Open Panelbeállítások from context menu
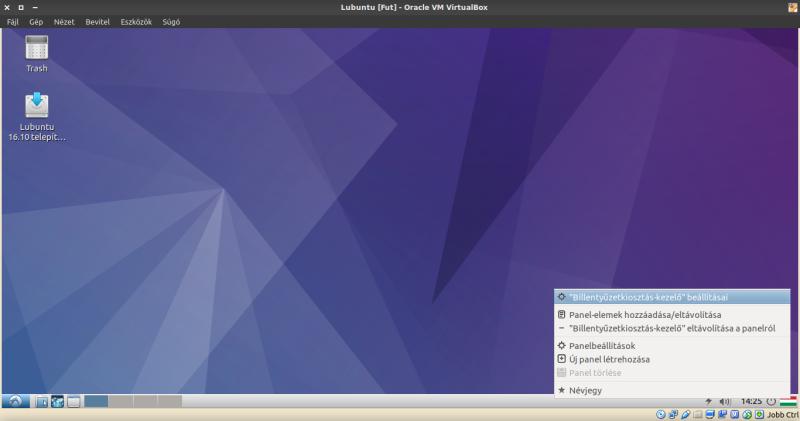Screen dimensions: 800x421 pos(672,346)
